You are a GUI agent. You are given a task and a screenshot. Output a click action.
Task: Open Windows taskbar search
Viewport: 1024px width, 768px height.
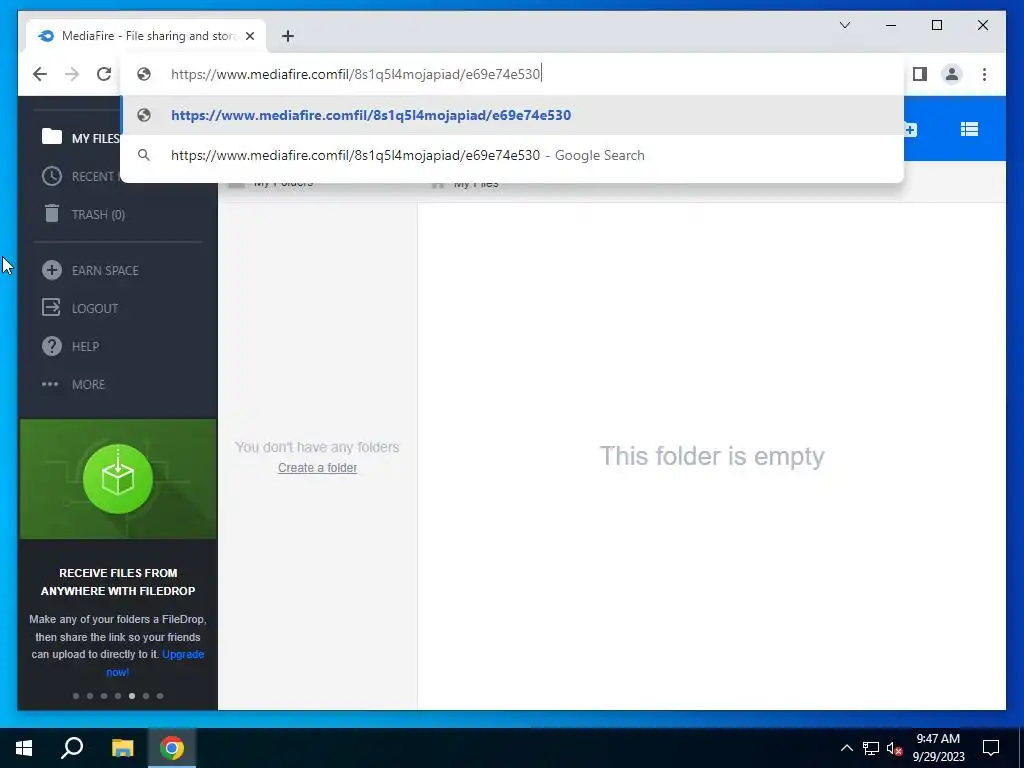point(72,748)
